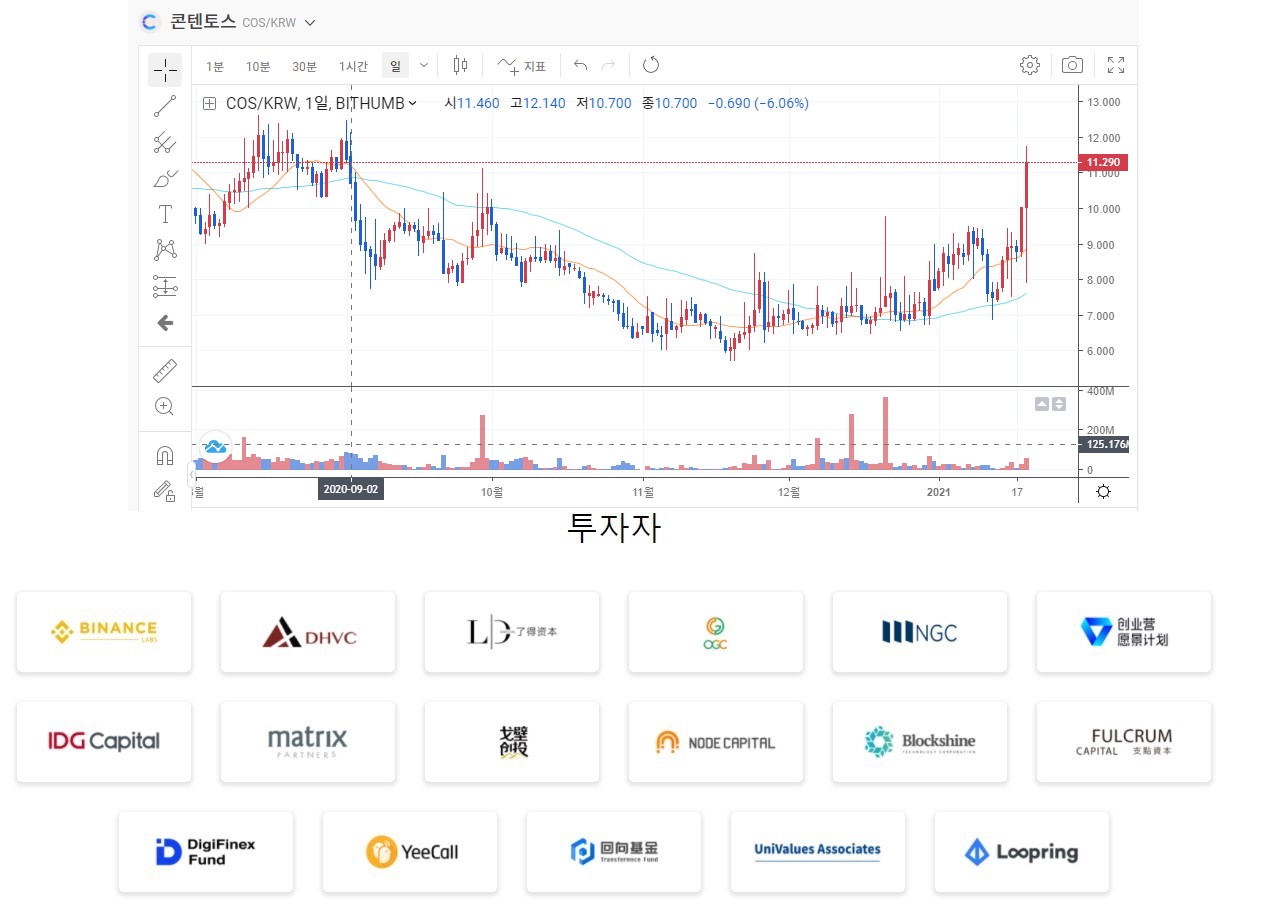Expand the interval dropdown arrow
Screen dimensions: 1282x907
(424, 66)
